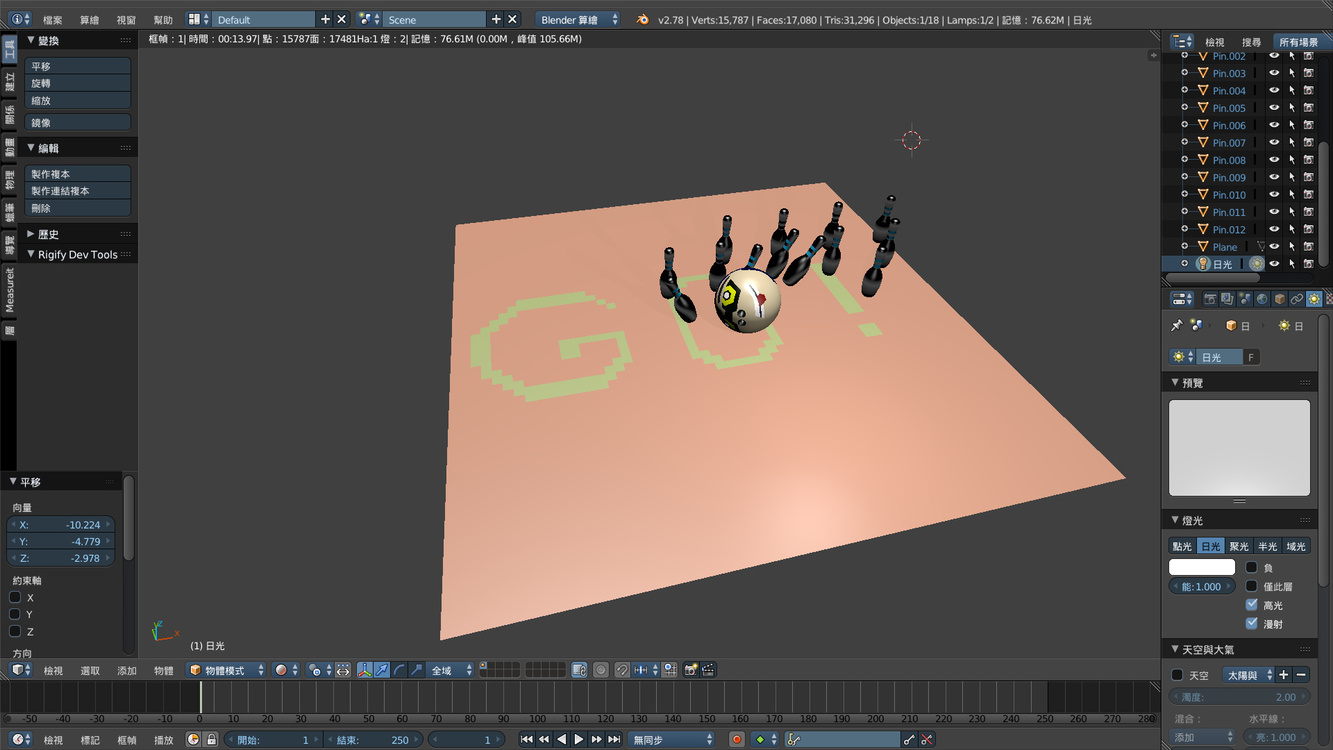This screenshot has width=1333, height=750.
Task: Toggle the X constraint axis checkbox
Action: coord(15,597)
